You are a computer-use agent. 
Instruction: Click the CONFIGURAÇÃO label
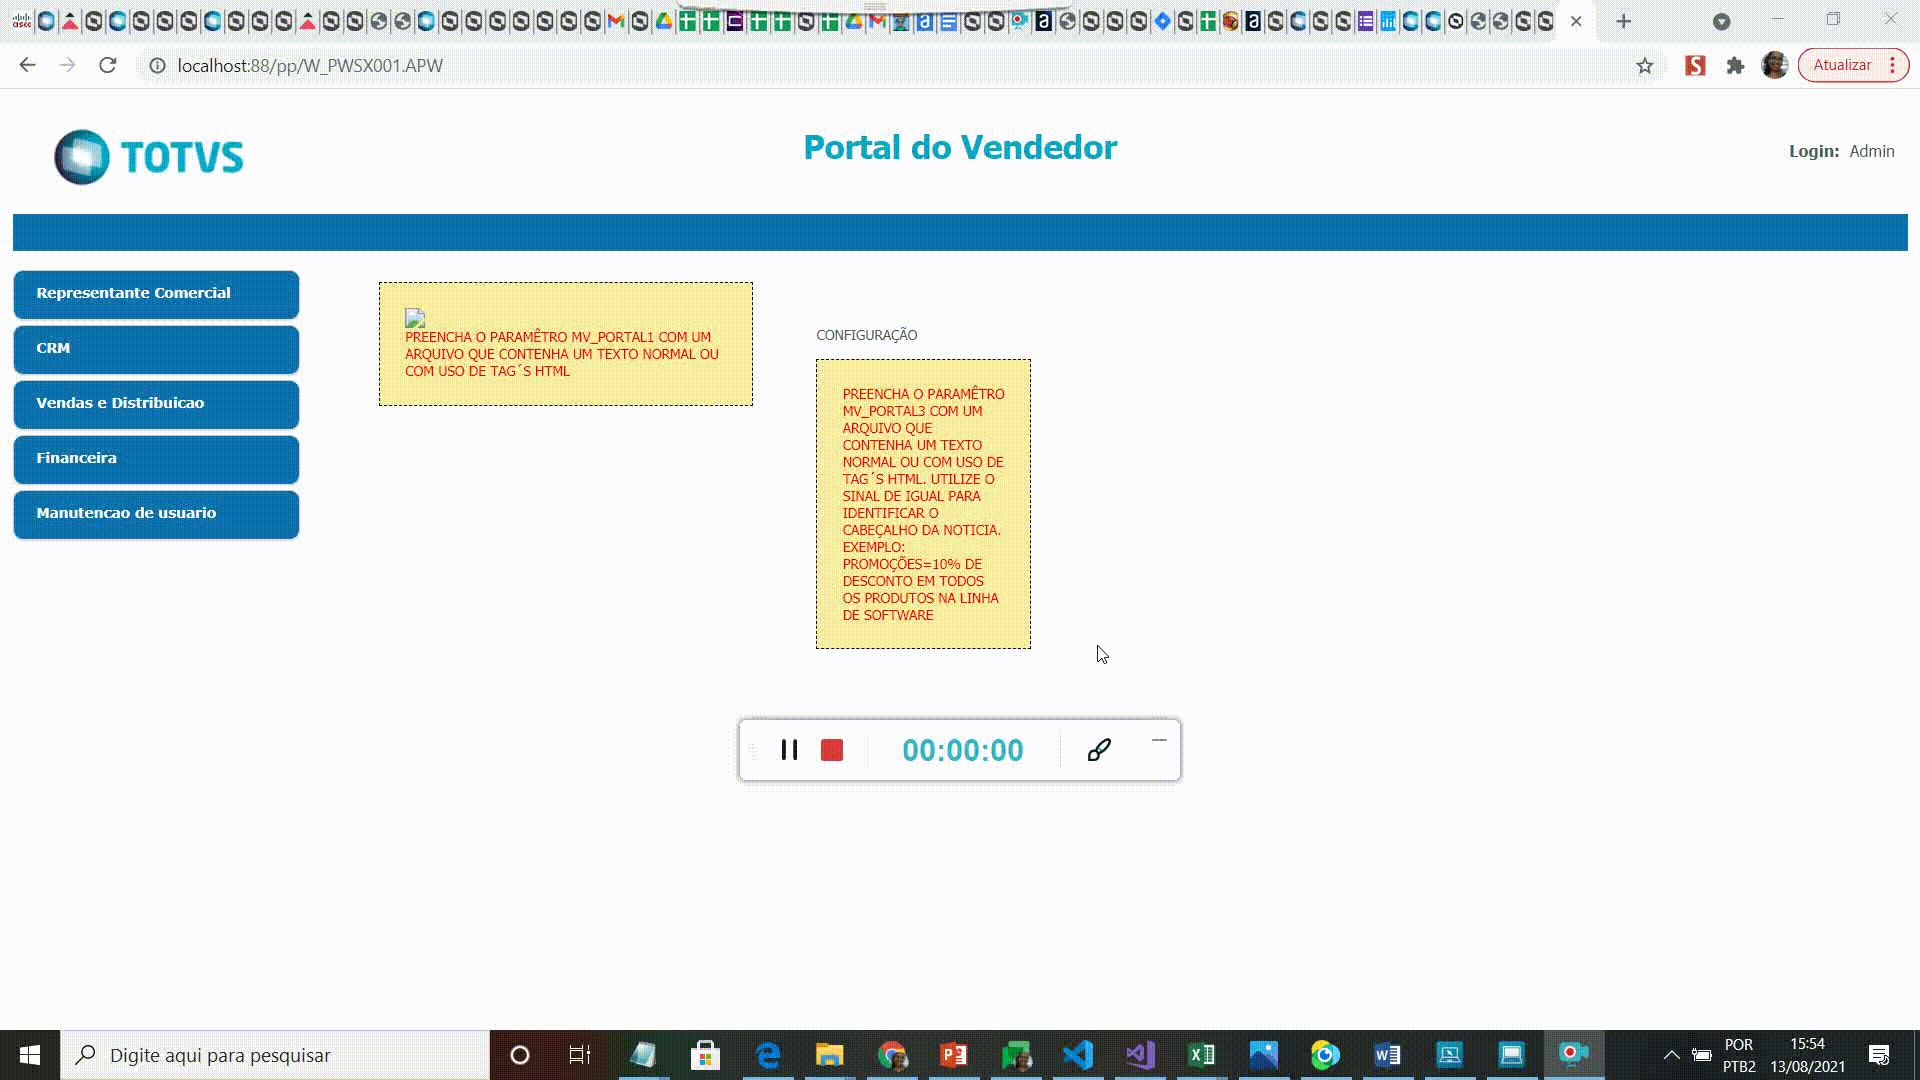coord(866,335)
